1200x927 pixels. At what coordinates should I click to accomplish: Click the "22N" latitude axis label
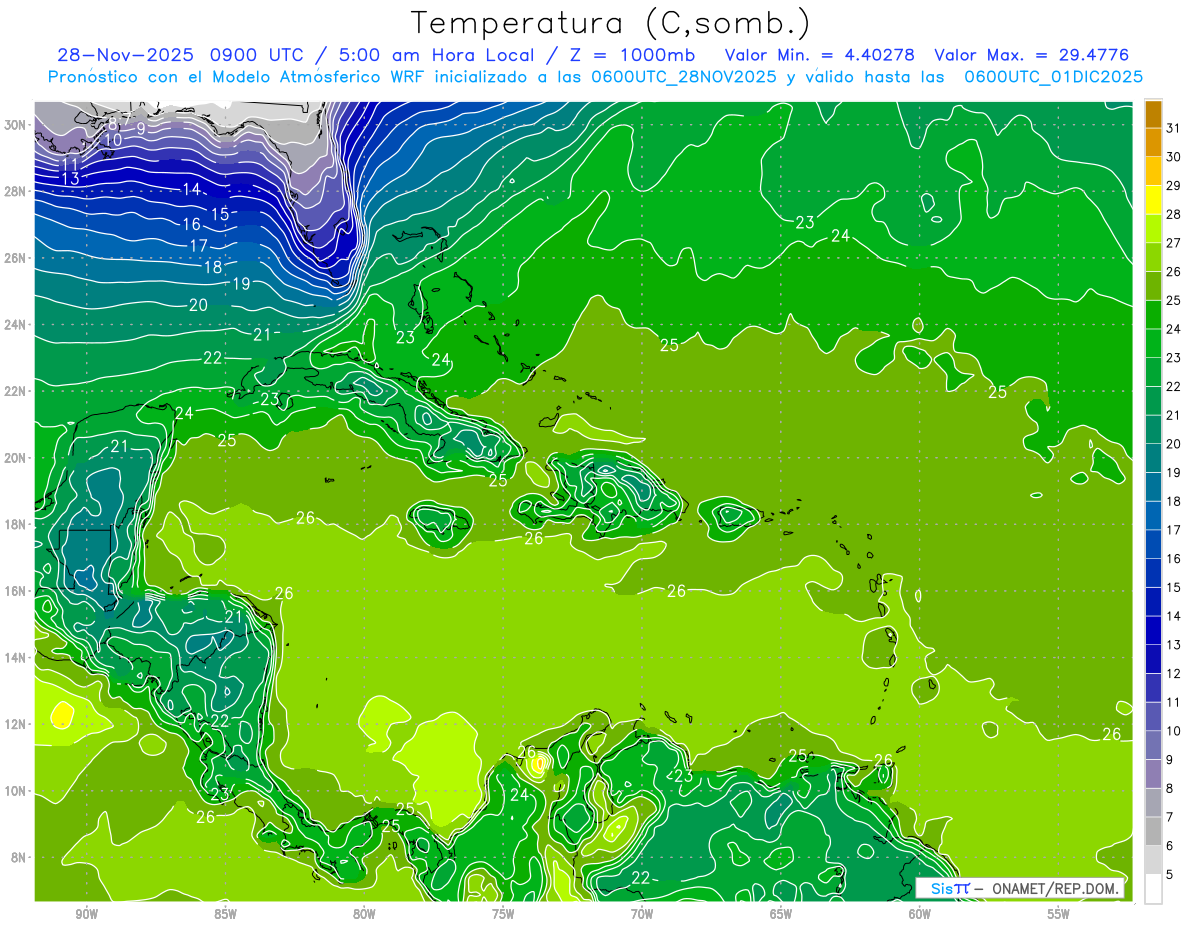(x=16, y=391)
